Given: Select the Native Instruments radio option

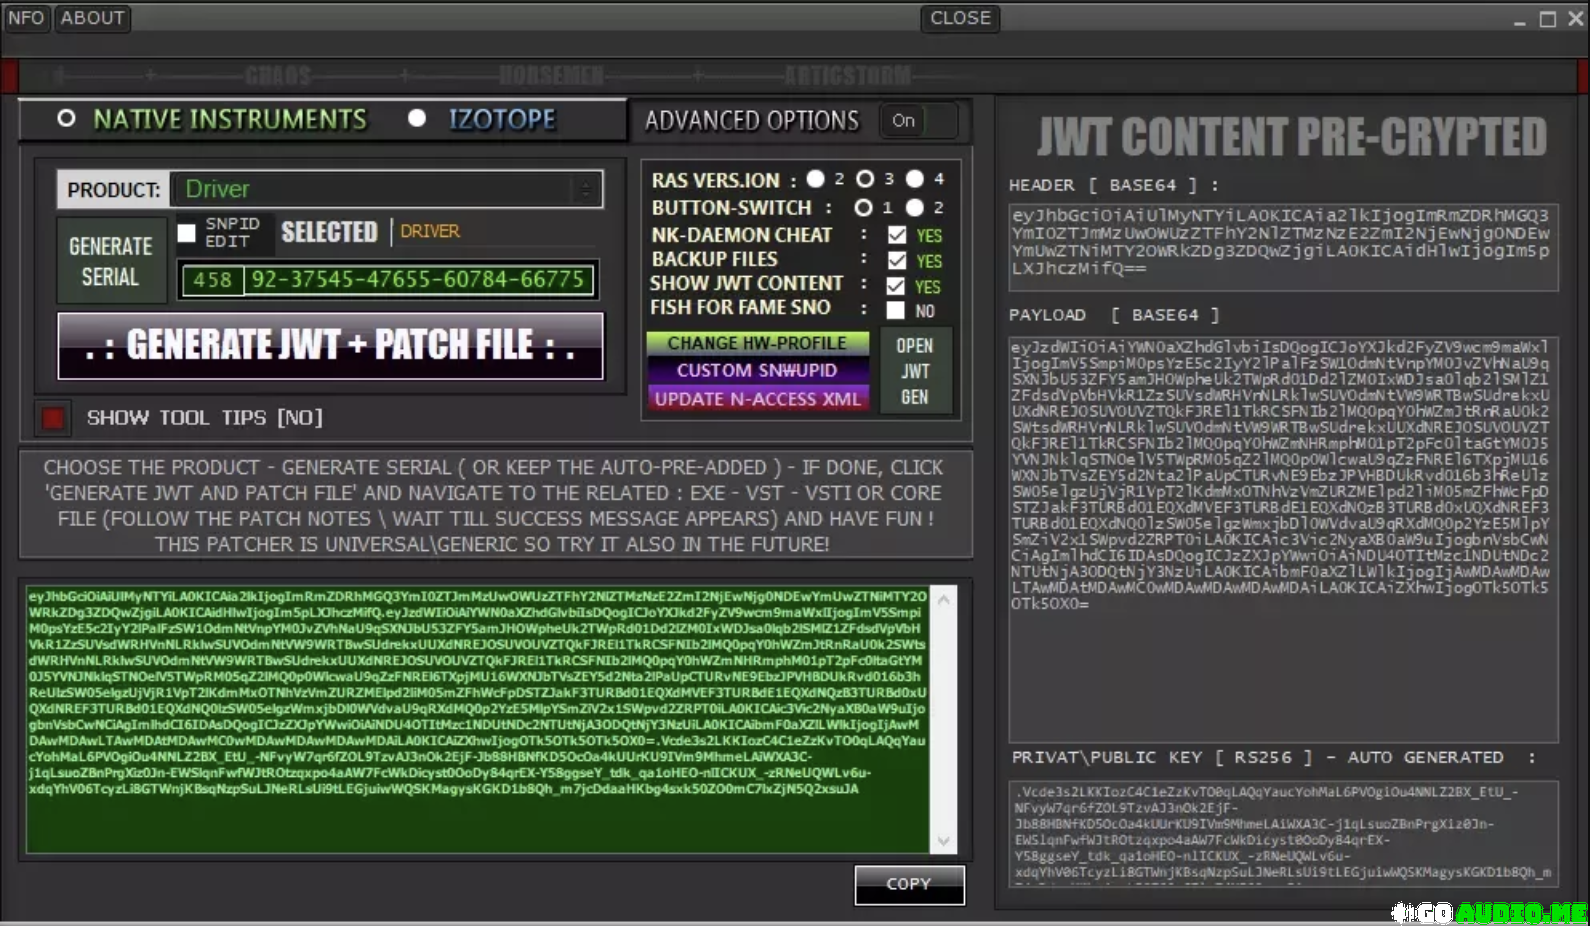Looking at the screenshot, I should [x=66, y=119].
